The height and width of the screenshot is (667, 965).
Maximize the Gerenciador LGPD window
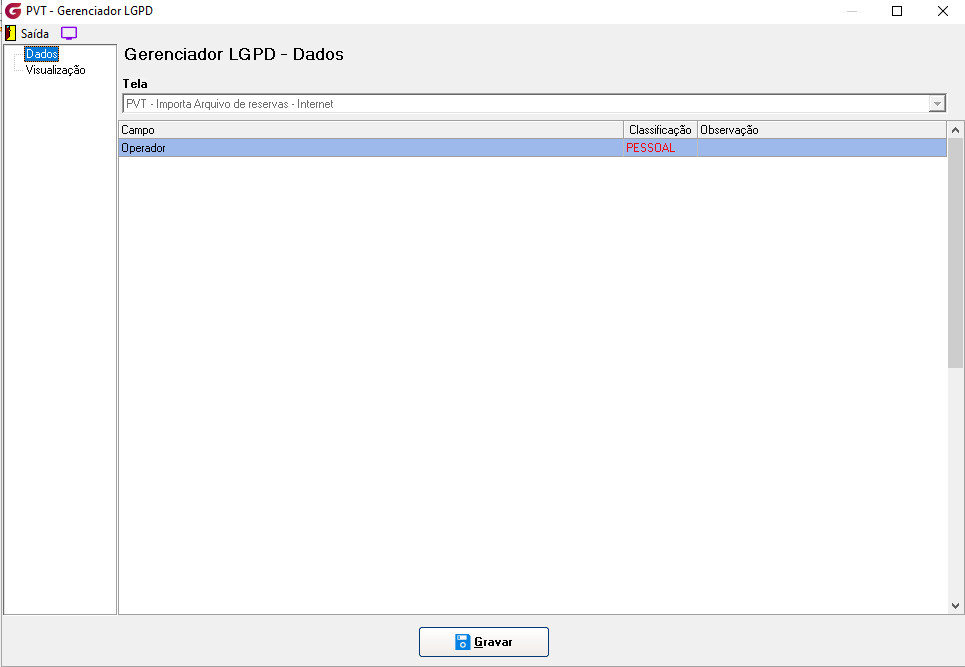(897, 11)
